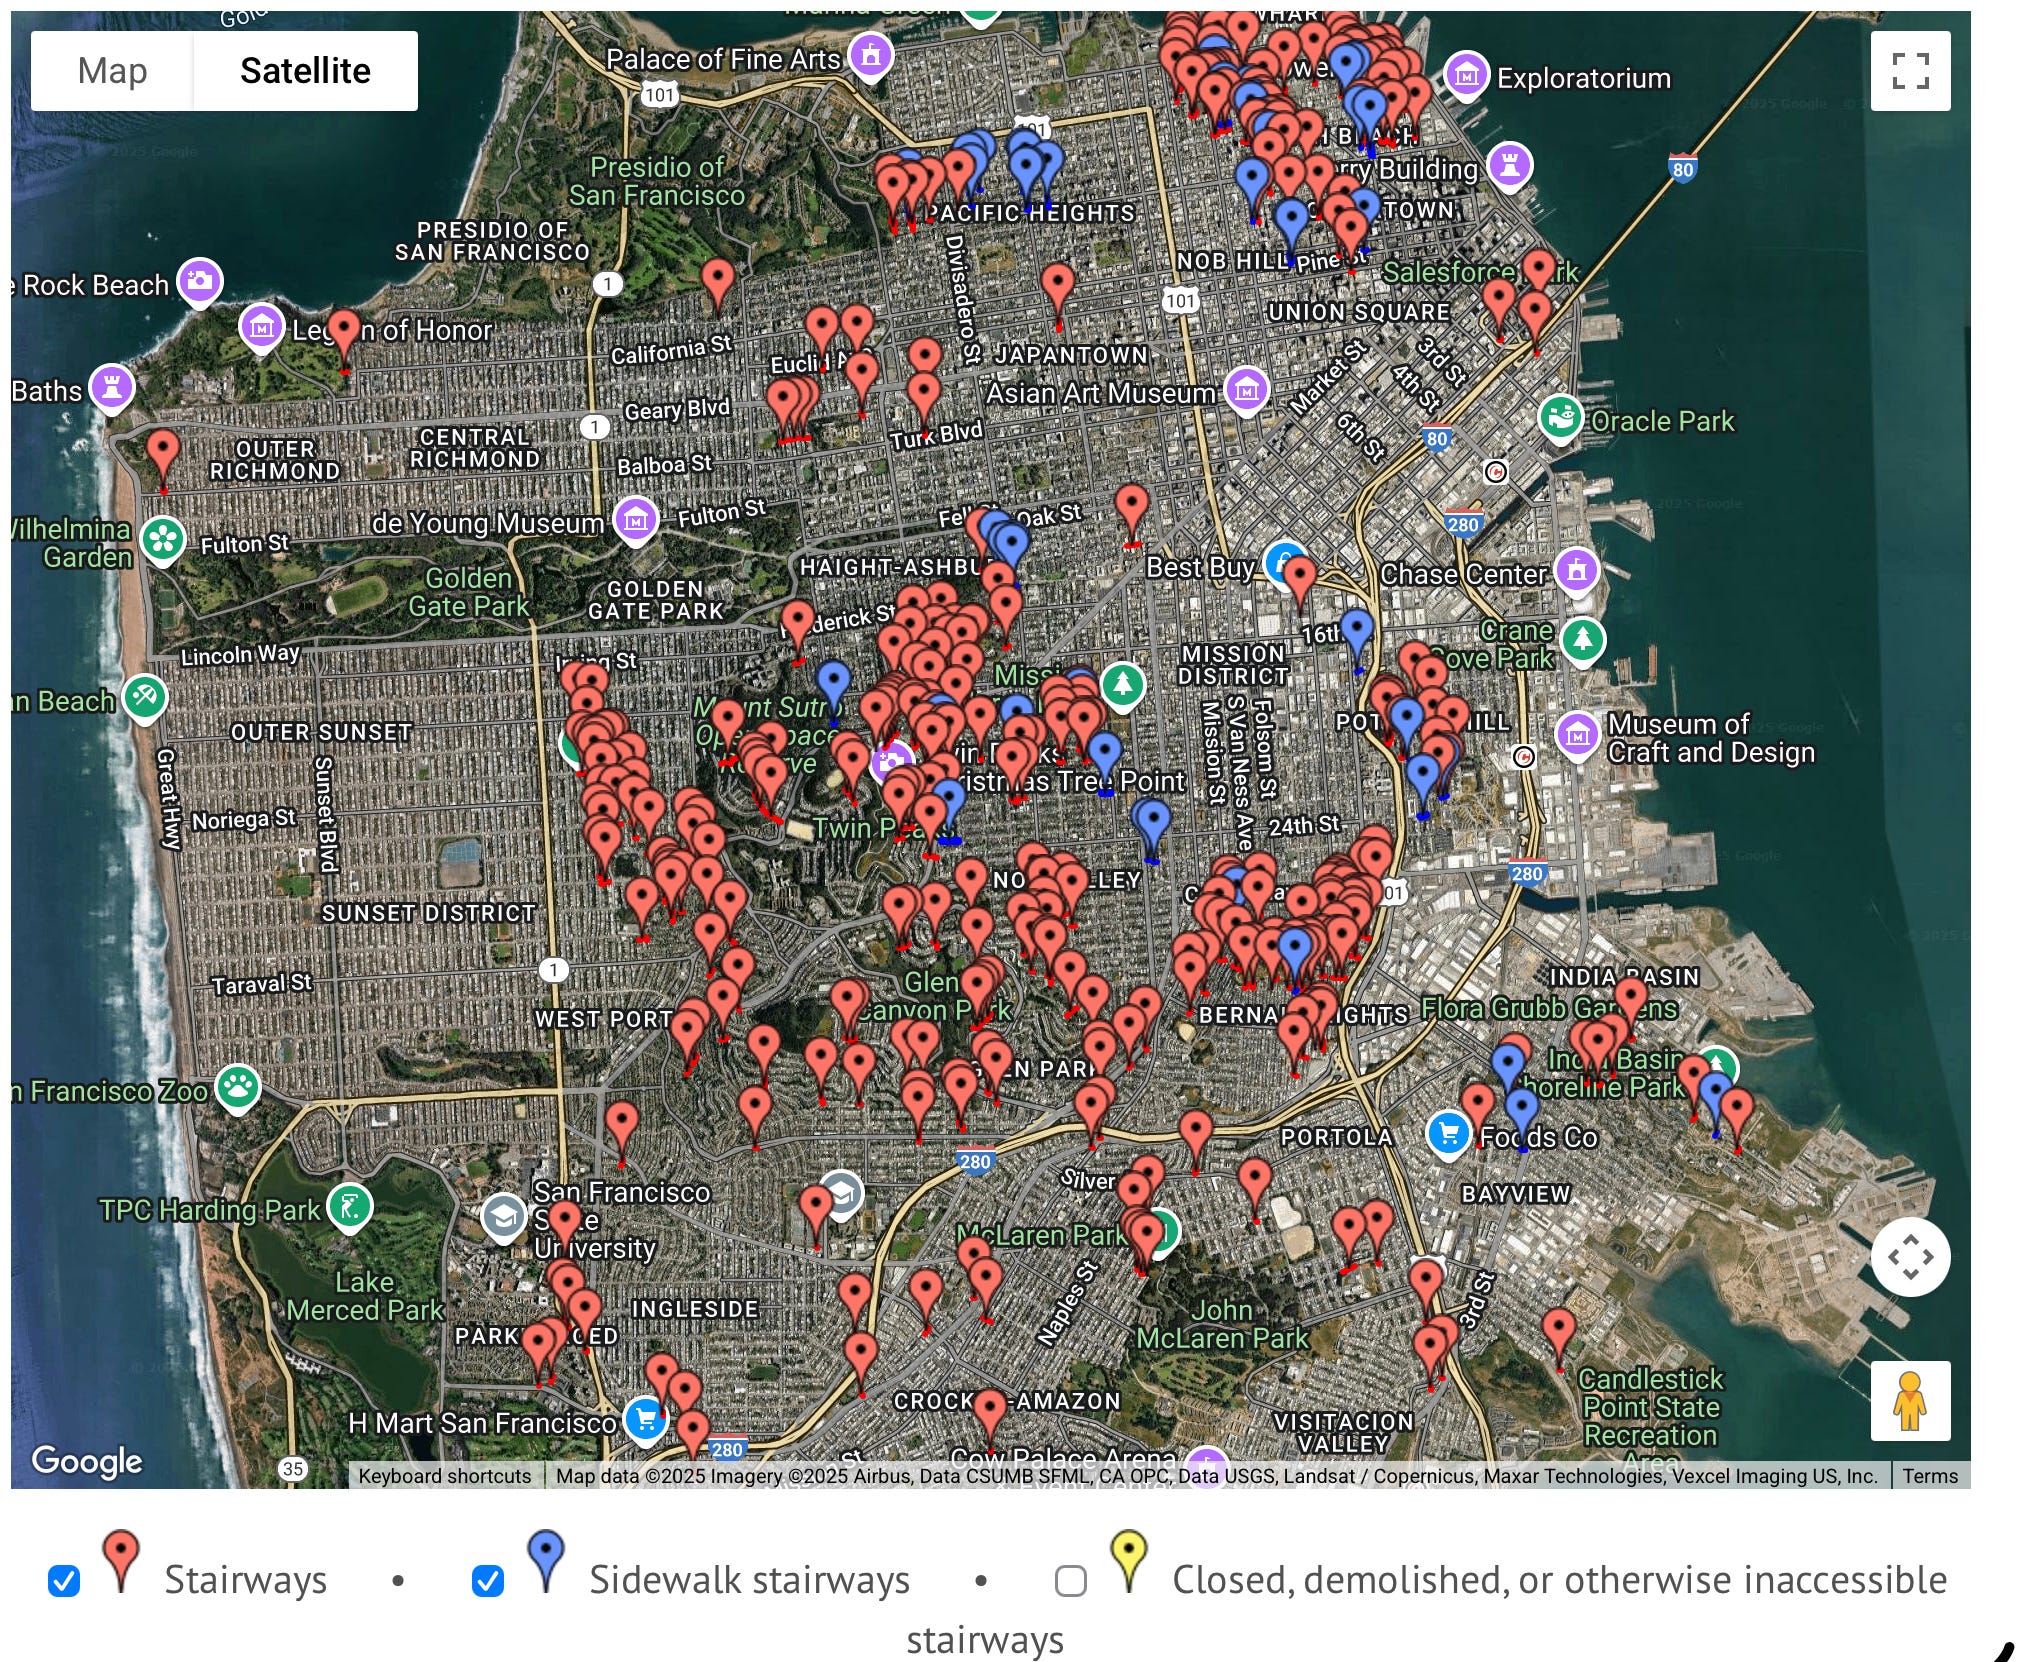Select the Palace of Fine Arts marker
2027x1662 pixels.
870,54
